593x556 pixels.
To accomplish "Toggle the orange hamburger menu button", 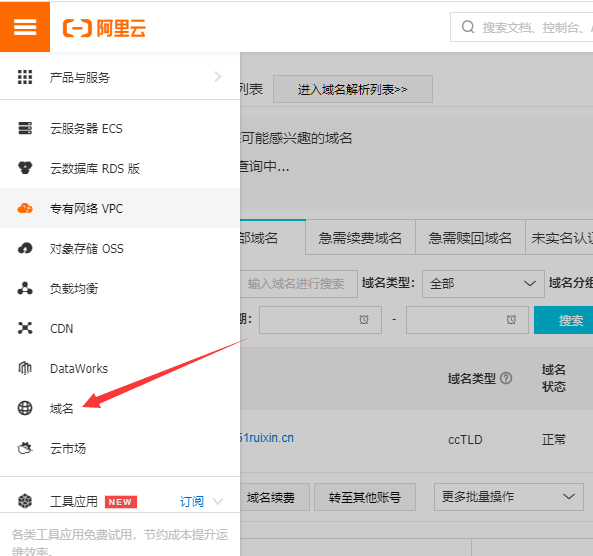I will point(25,27).
